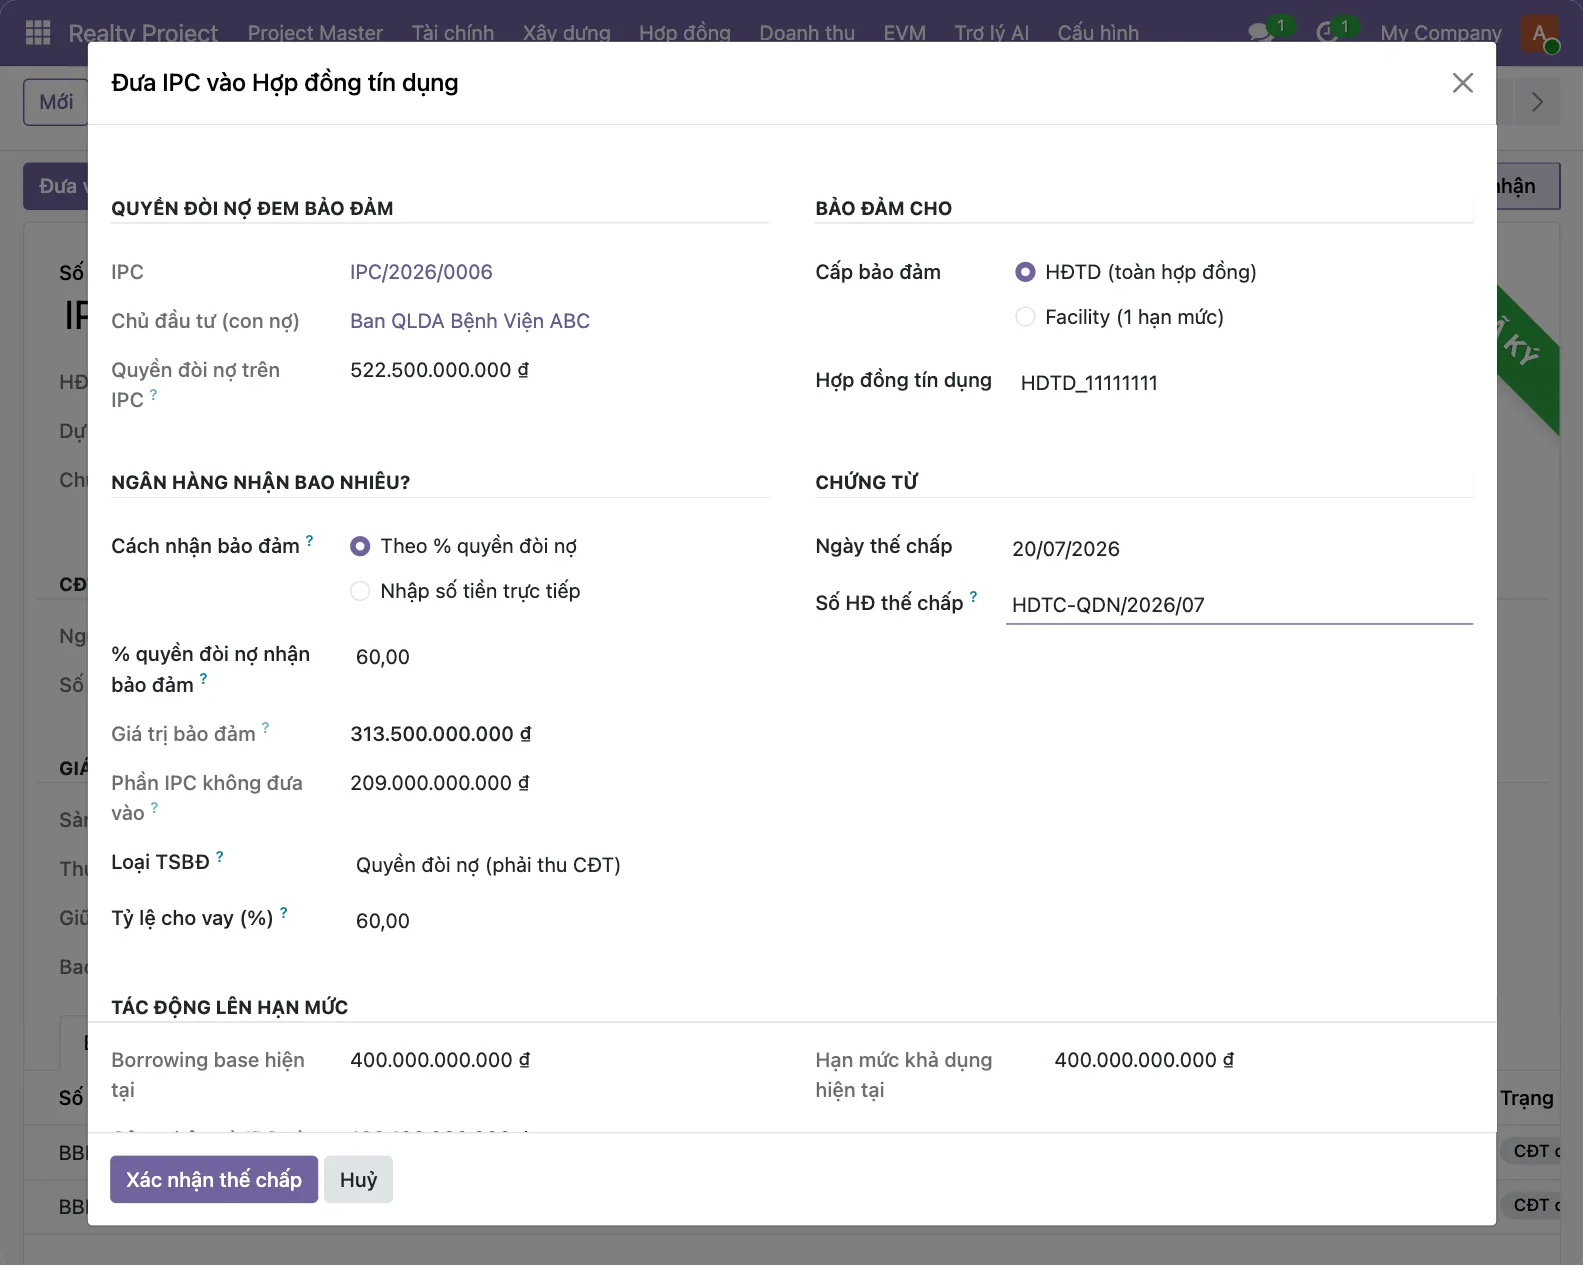Open Loại TSBĐ selection field
The width and height of the screenshot is (1583, 1265).
[x=559, y=865]
